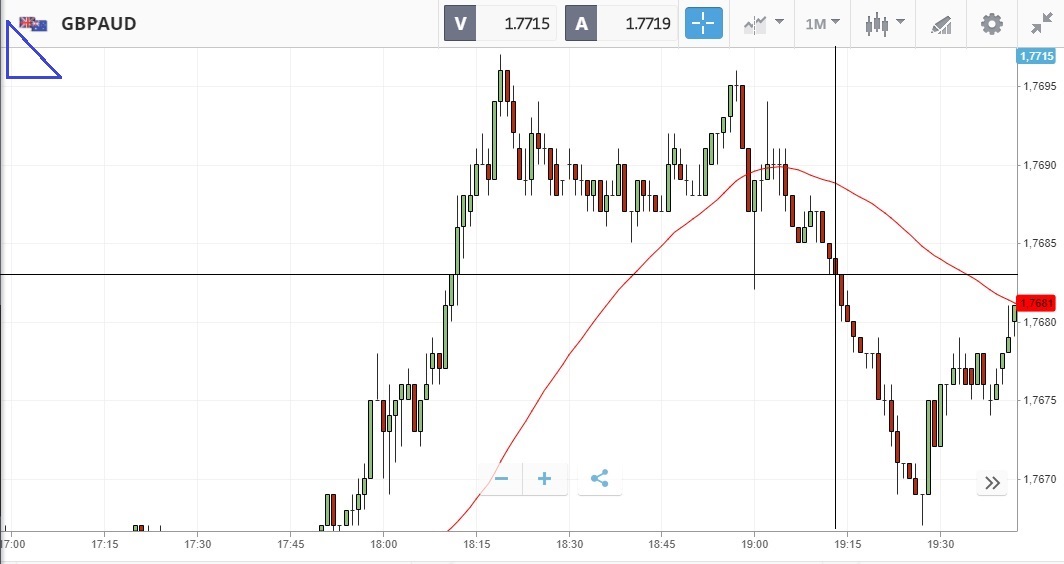The height and width of the screenshot is (564, 1064).
Task: Open chart settings gear icon
Action: click(x=991, y=23)
